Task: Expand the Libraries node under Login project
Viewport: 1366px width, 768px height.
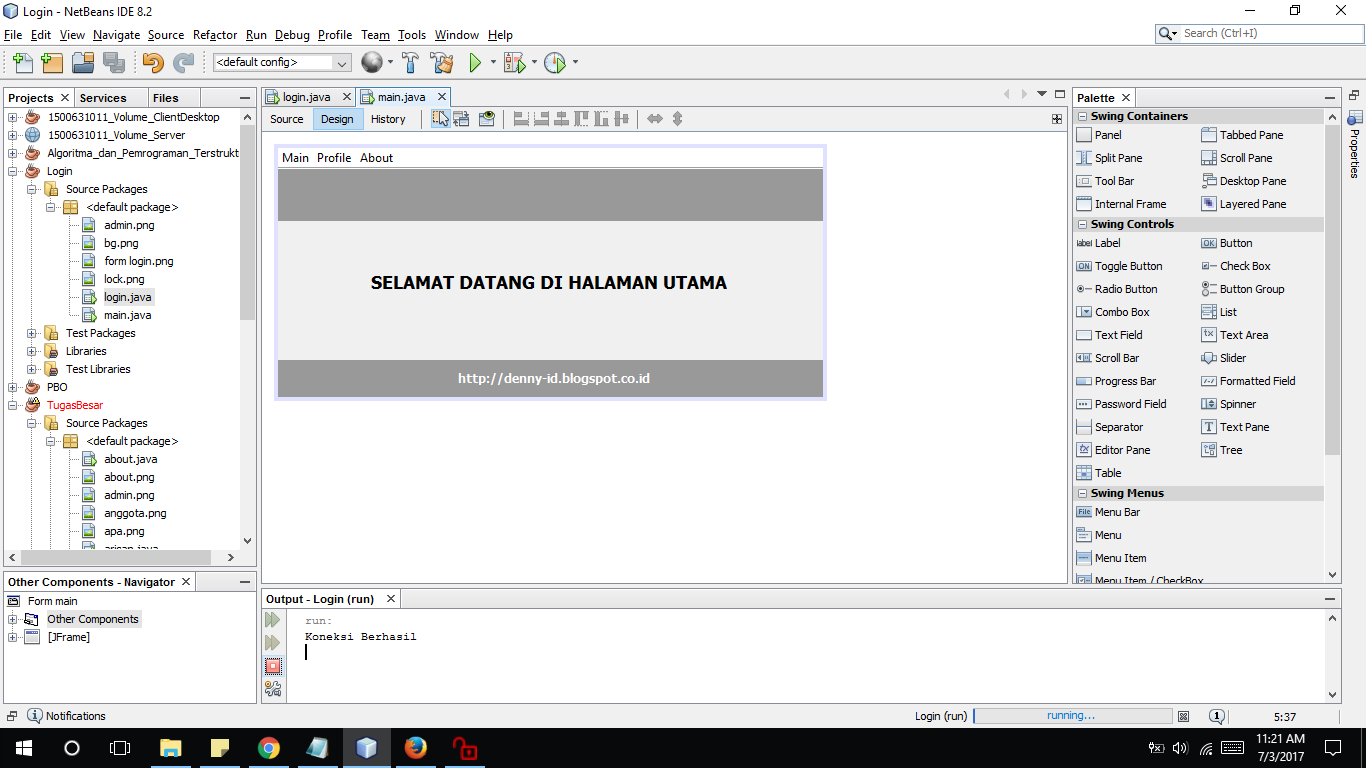Action: click(x=31, y=350)
